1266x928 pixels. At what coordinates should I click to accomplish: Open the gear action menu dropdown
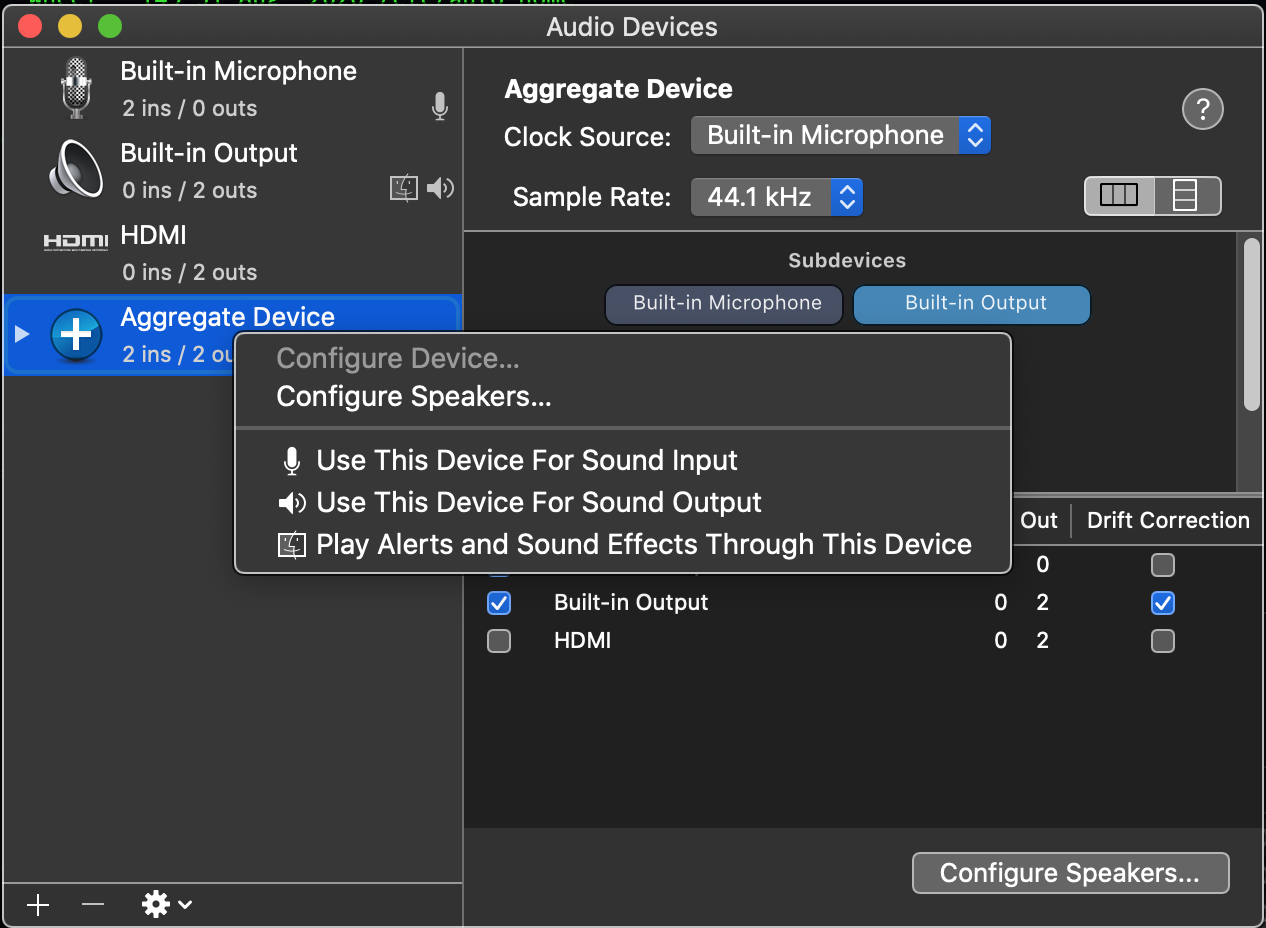click(166, 905)
